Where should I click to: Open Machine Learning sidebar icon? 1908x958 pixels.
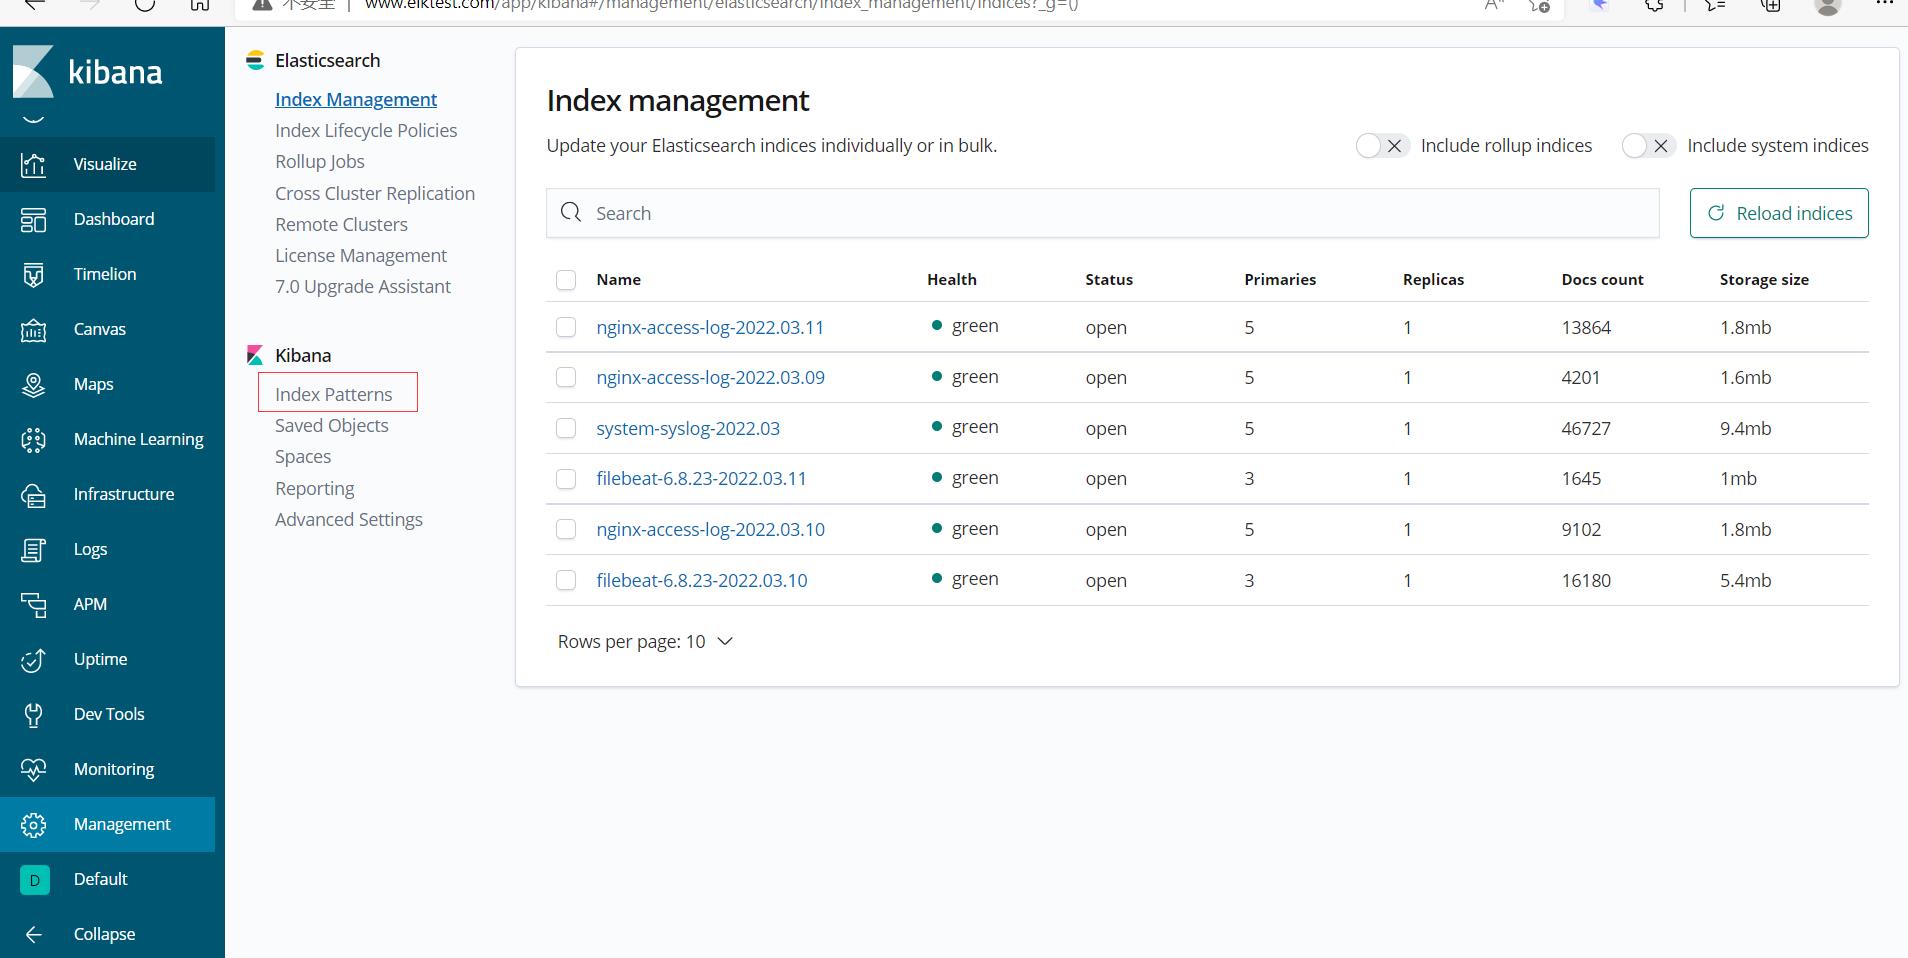coord(33,439)
